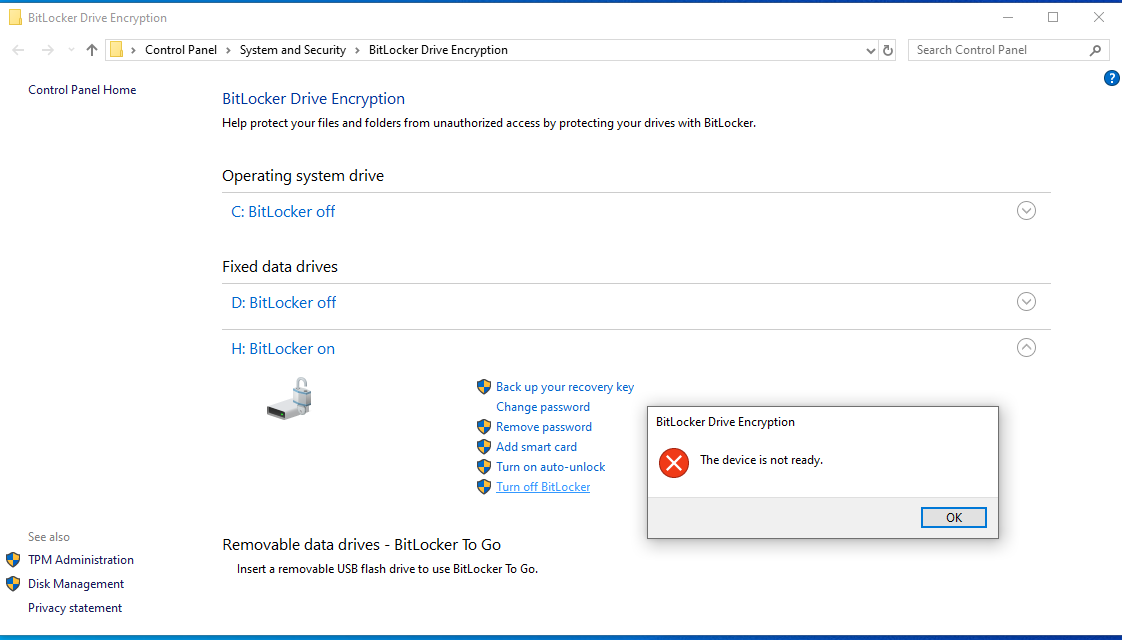1122x640 pixels.
Task: Click Add smart card link
Action: click(537, 447)
